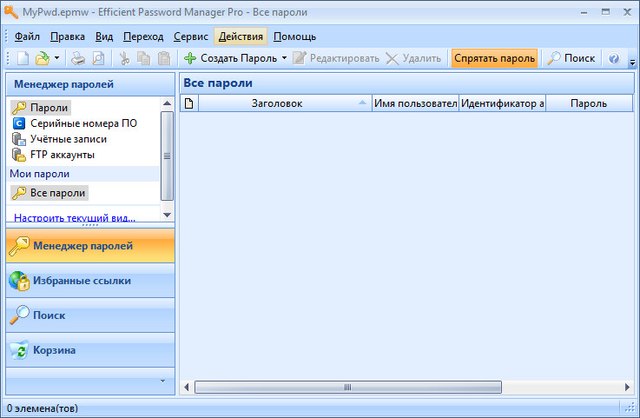
Task: Expand dropdown arrow next to open folder
Action: (x=57, y=58)
